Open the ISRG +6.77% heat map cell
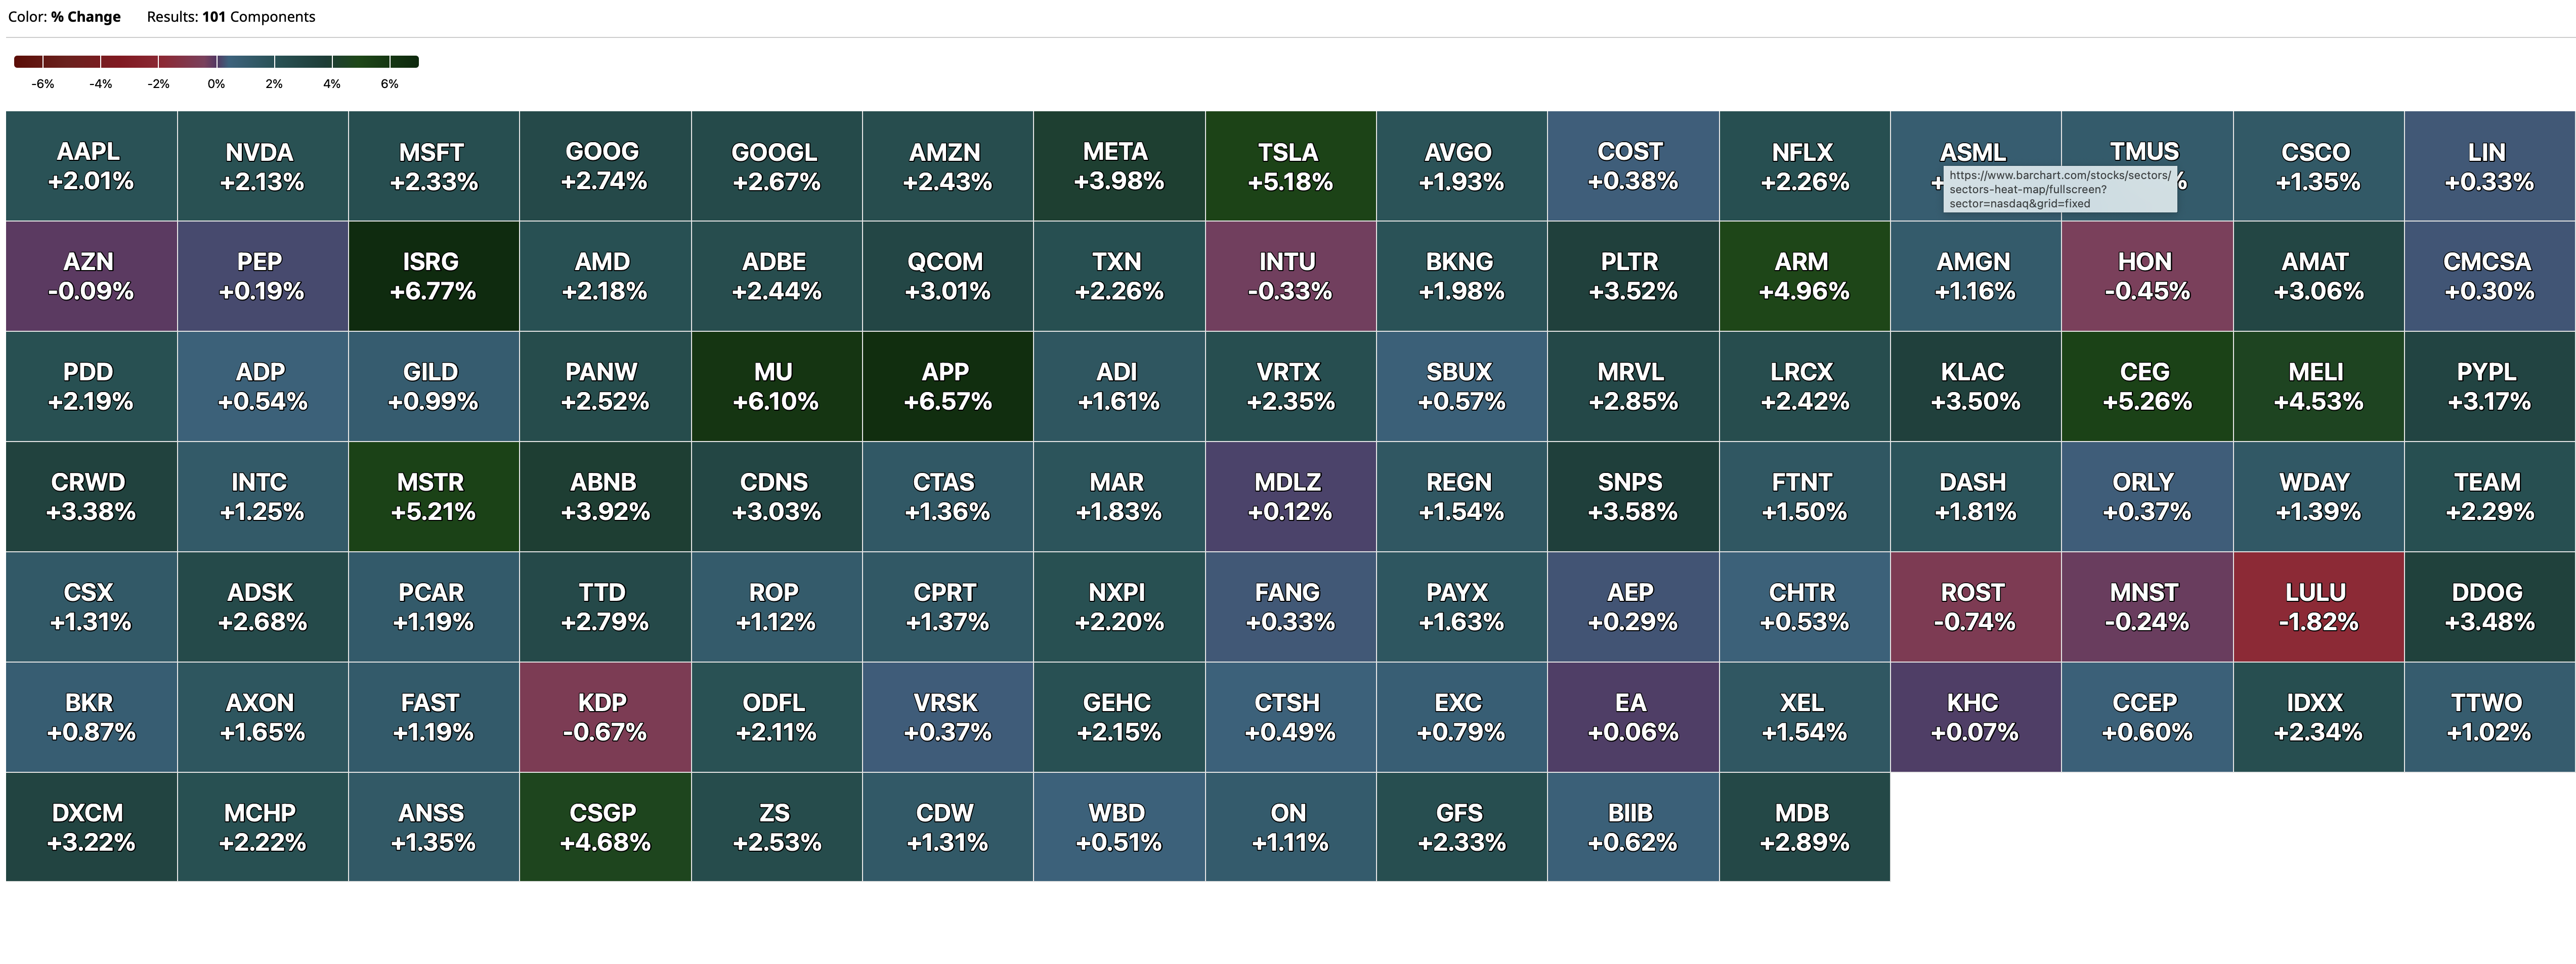This screenshot has height=964, width=2576. click(433, 276)
